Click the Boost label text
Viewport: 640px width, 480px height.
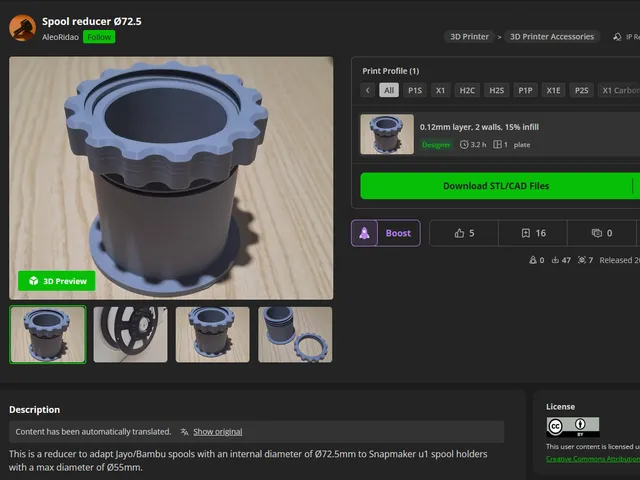398,233
